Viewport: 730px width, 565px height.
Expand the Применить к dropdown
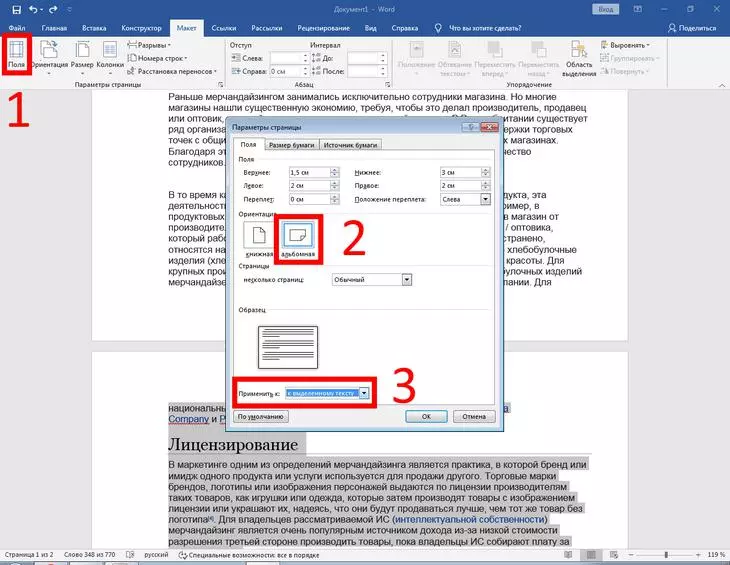[x=364, y=394]
